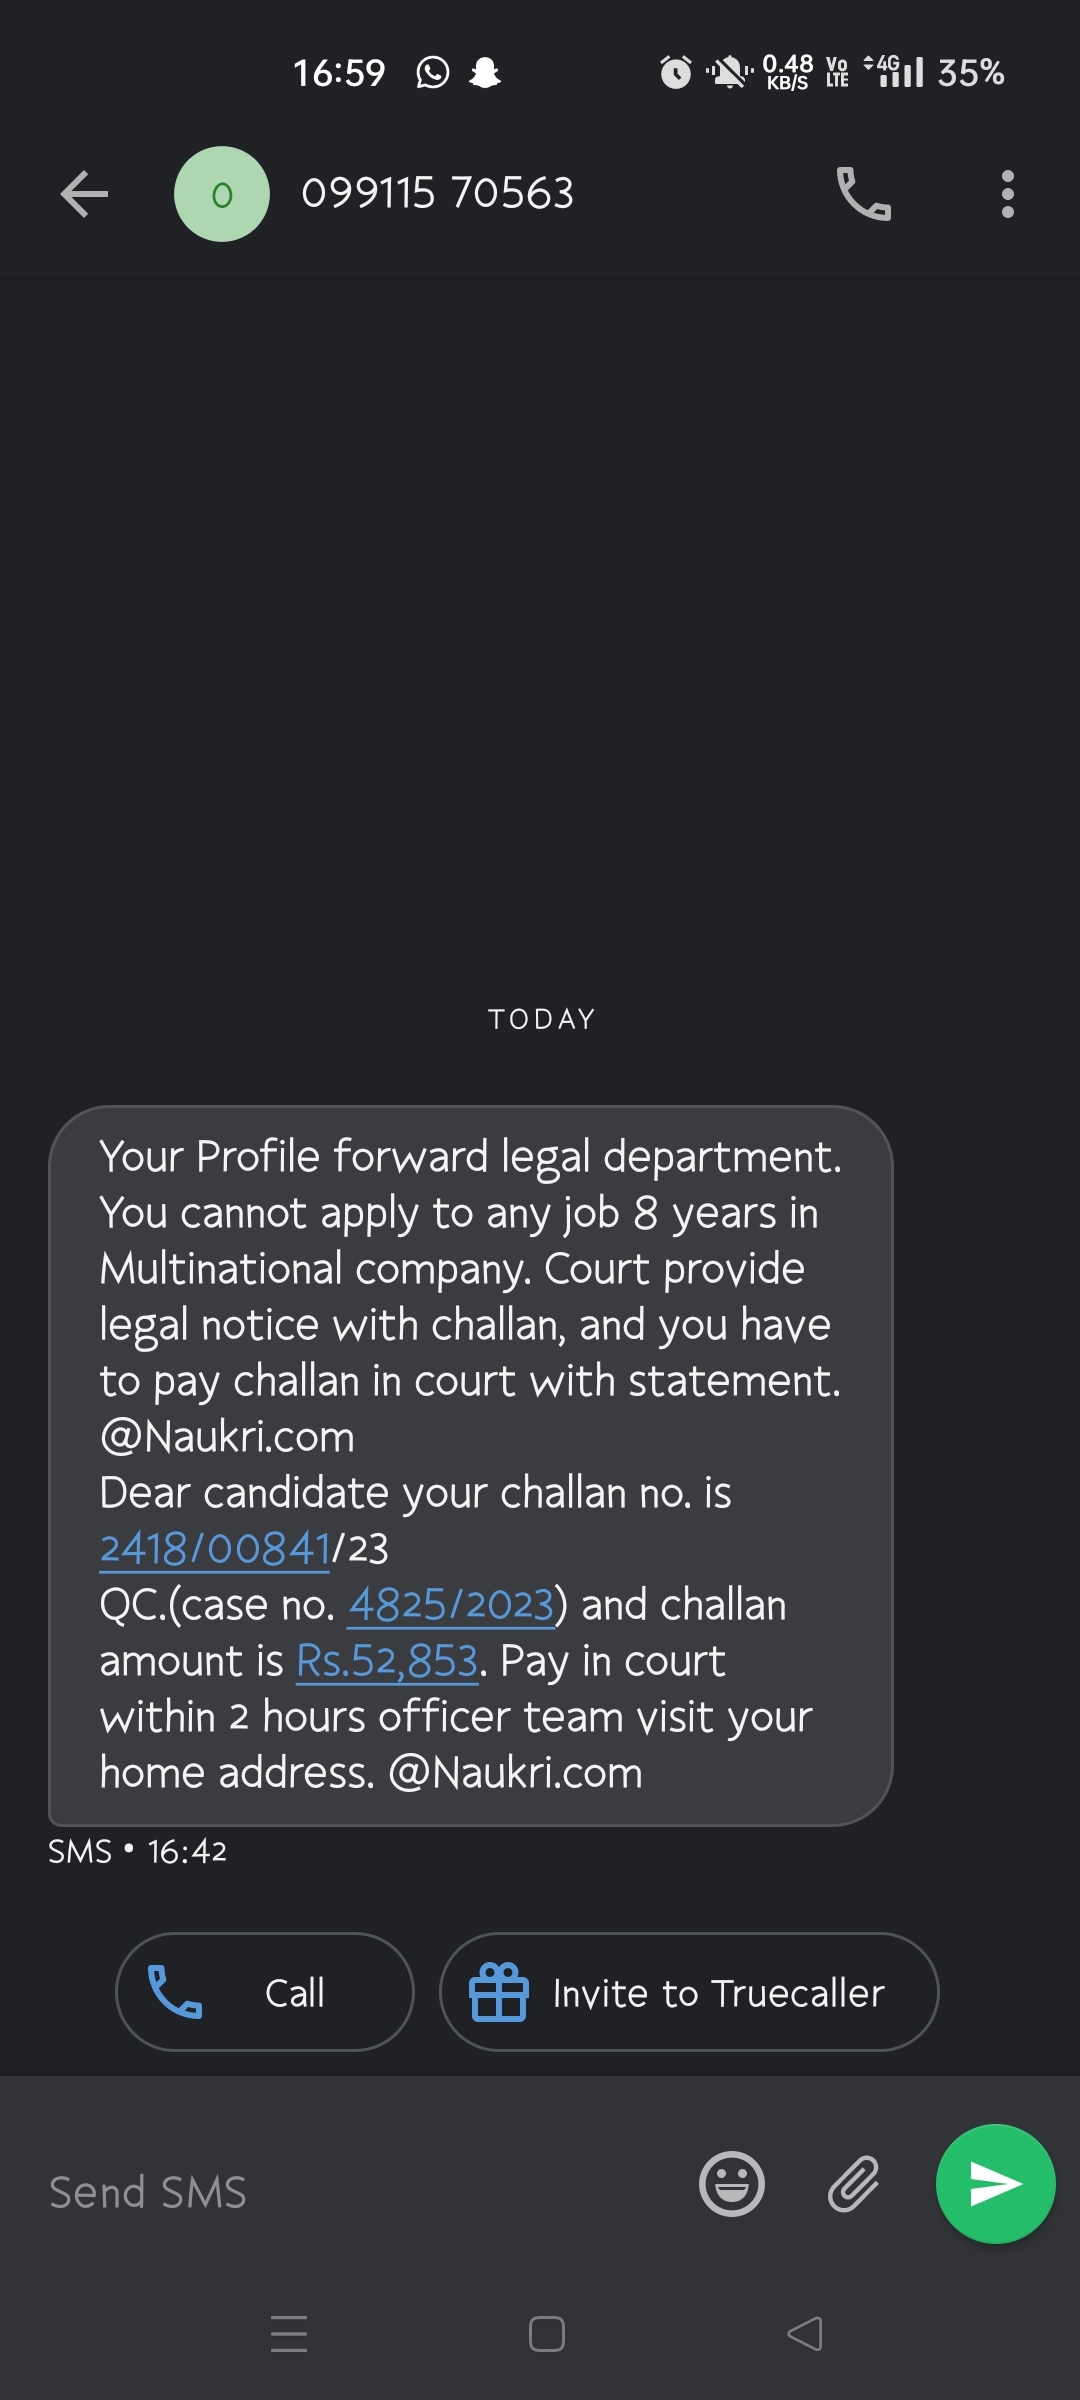The height and width of the screenshot is (2400, 1080).
Task: Tap the WhatsApp notification icon in status bar
Action: tap(433, 73)
